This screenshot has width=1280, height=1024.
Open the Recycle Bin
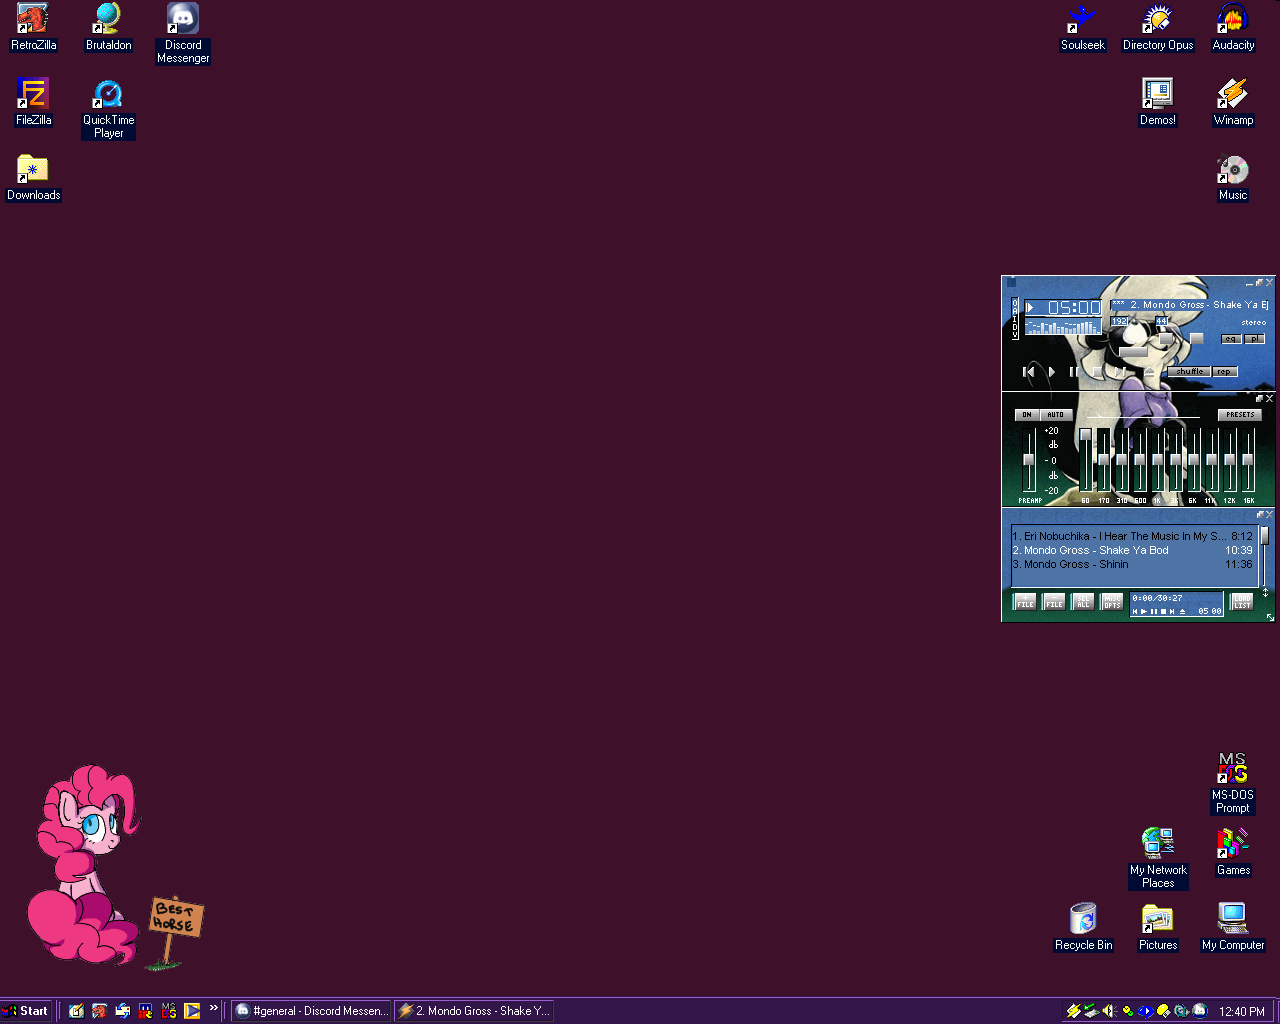coord(1083,920)
